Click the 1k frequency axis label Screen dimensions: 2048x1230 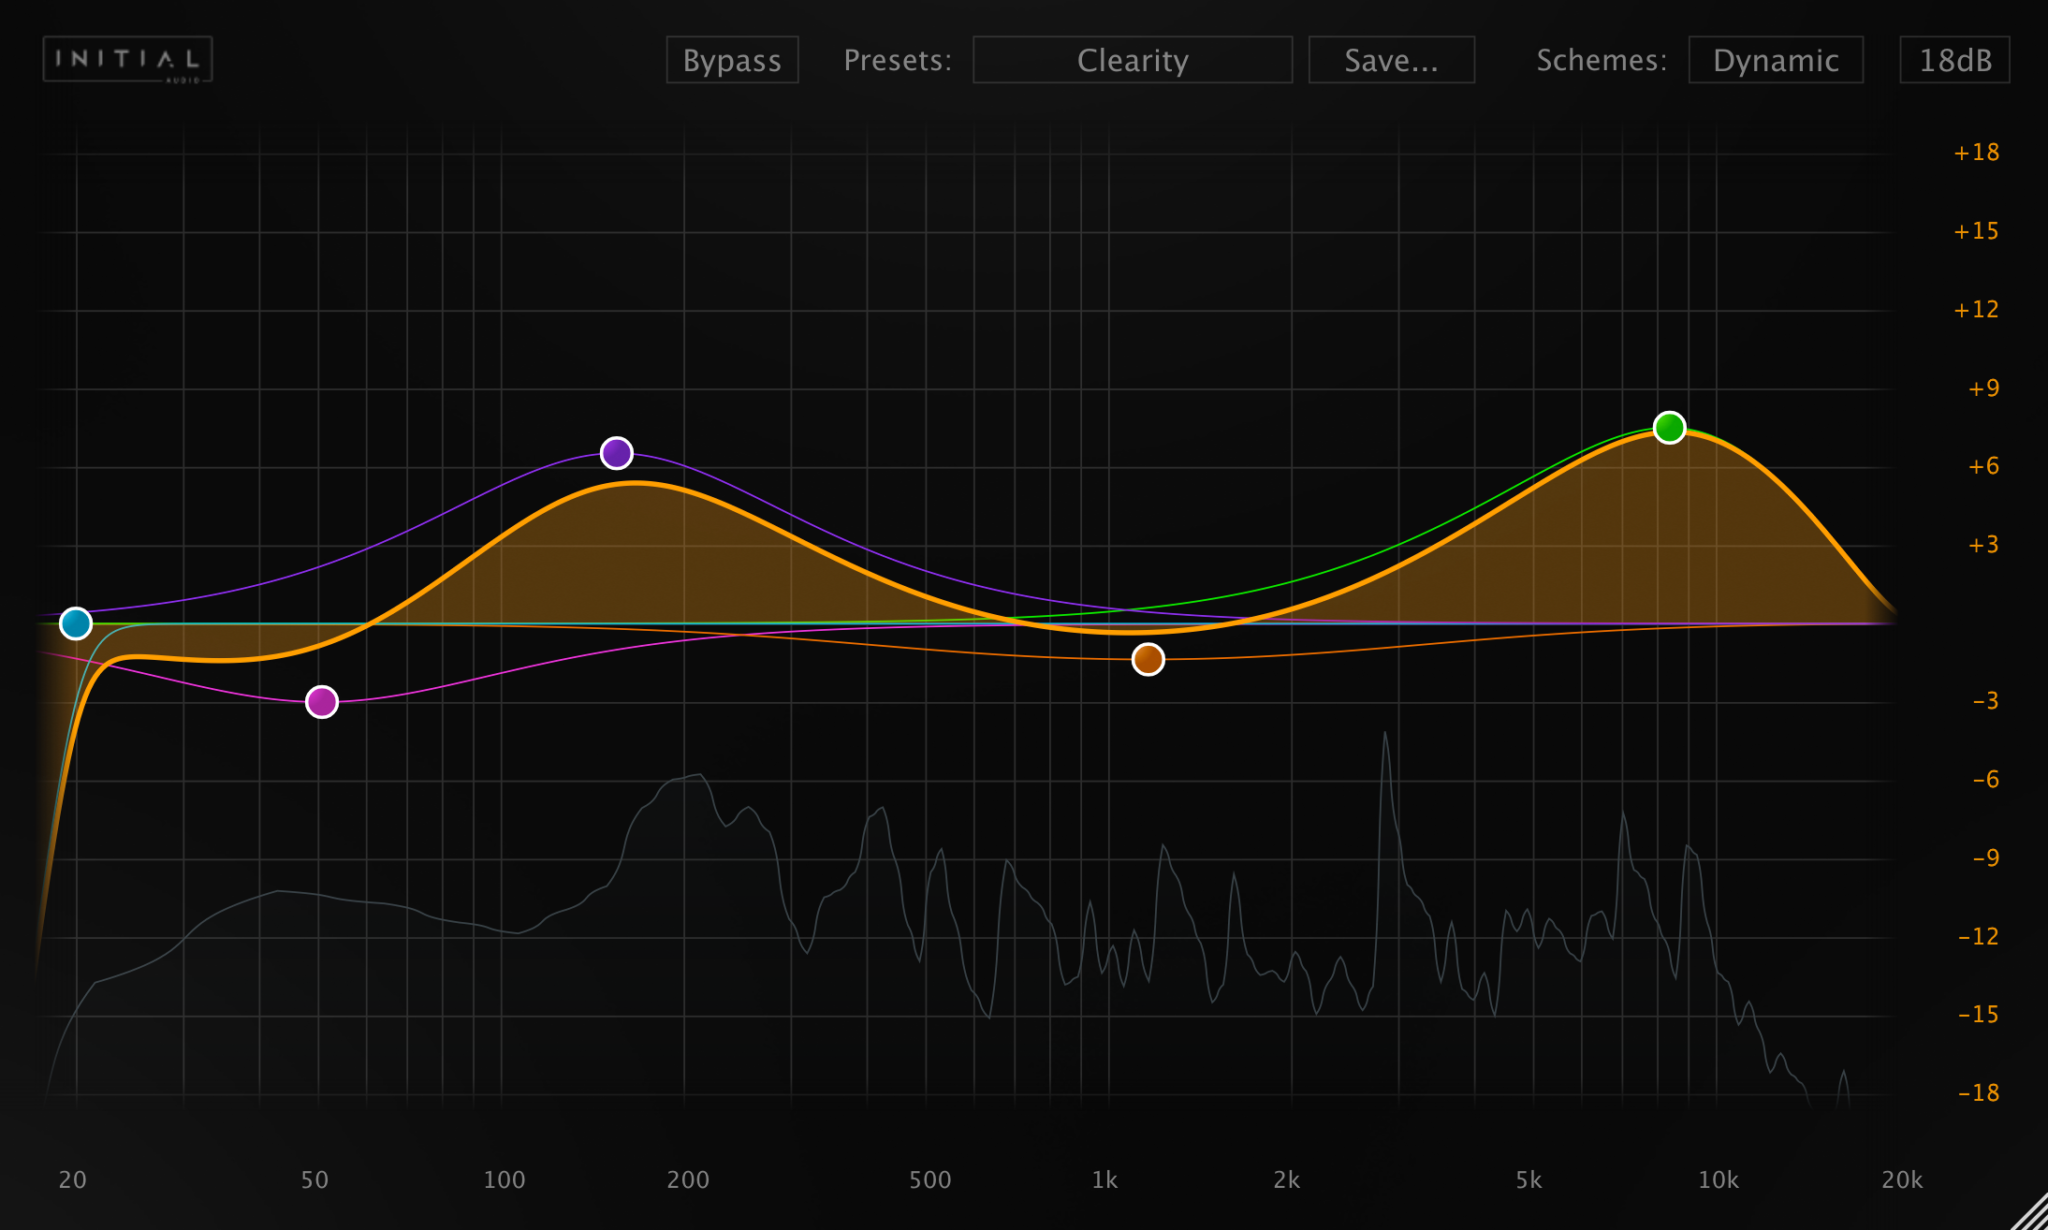[1104, 1180]
